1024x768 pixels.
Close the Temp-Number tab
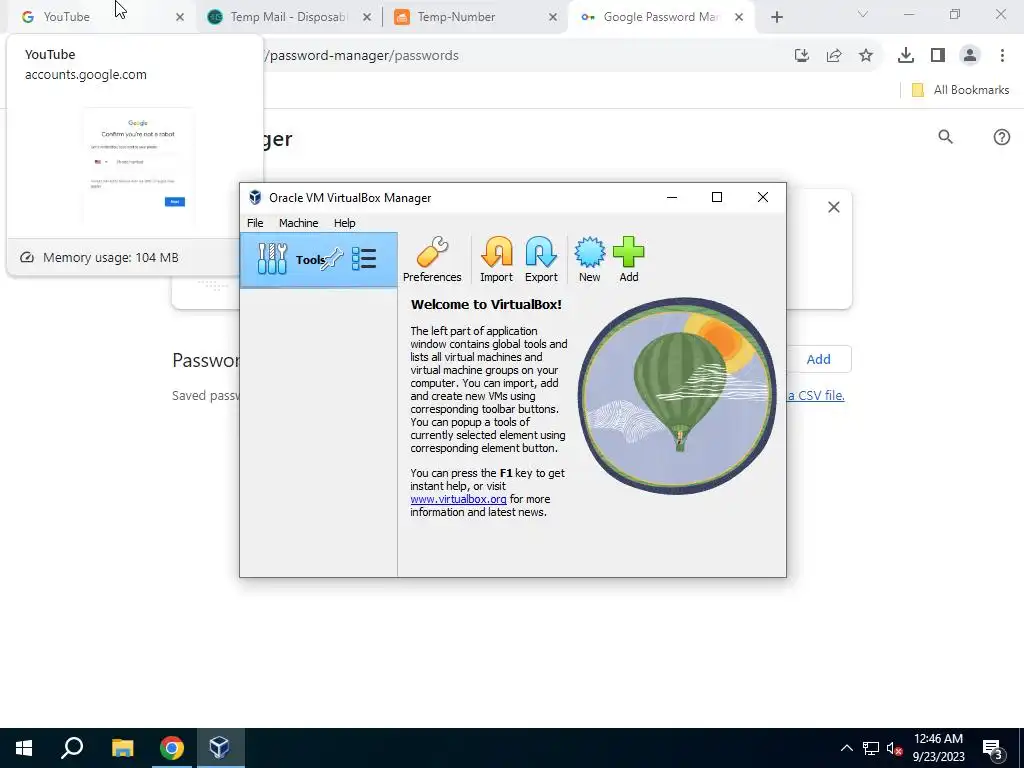(x=553, y=17)
